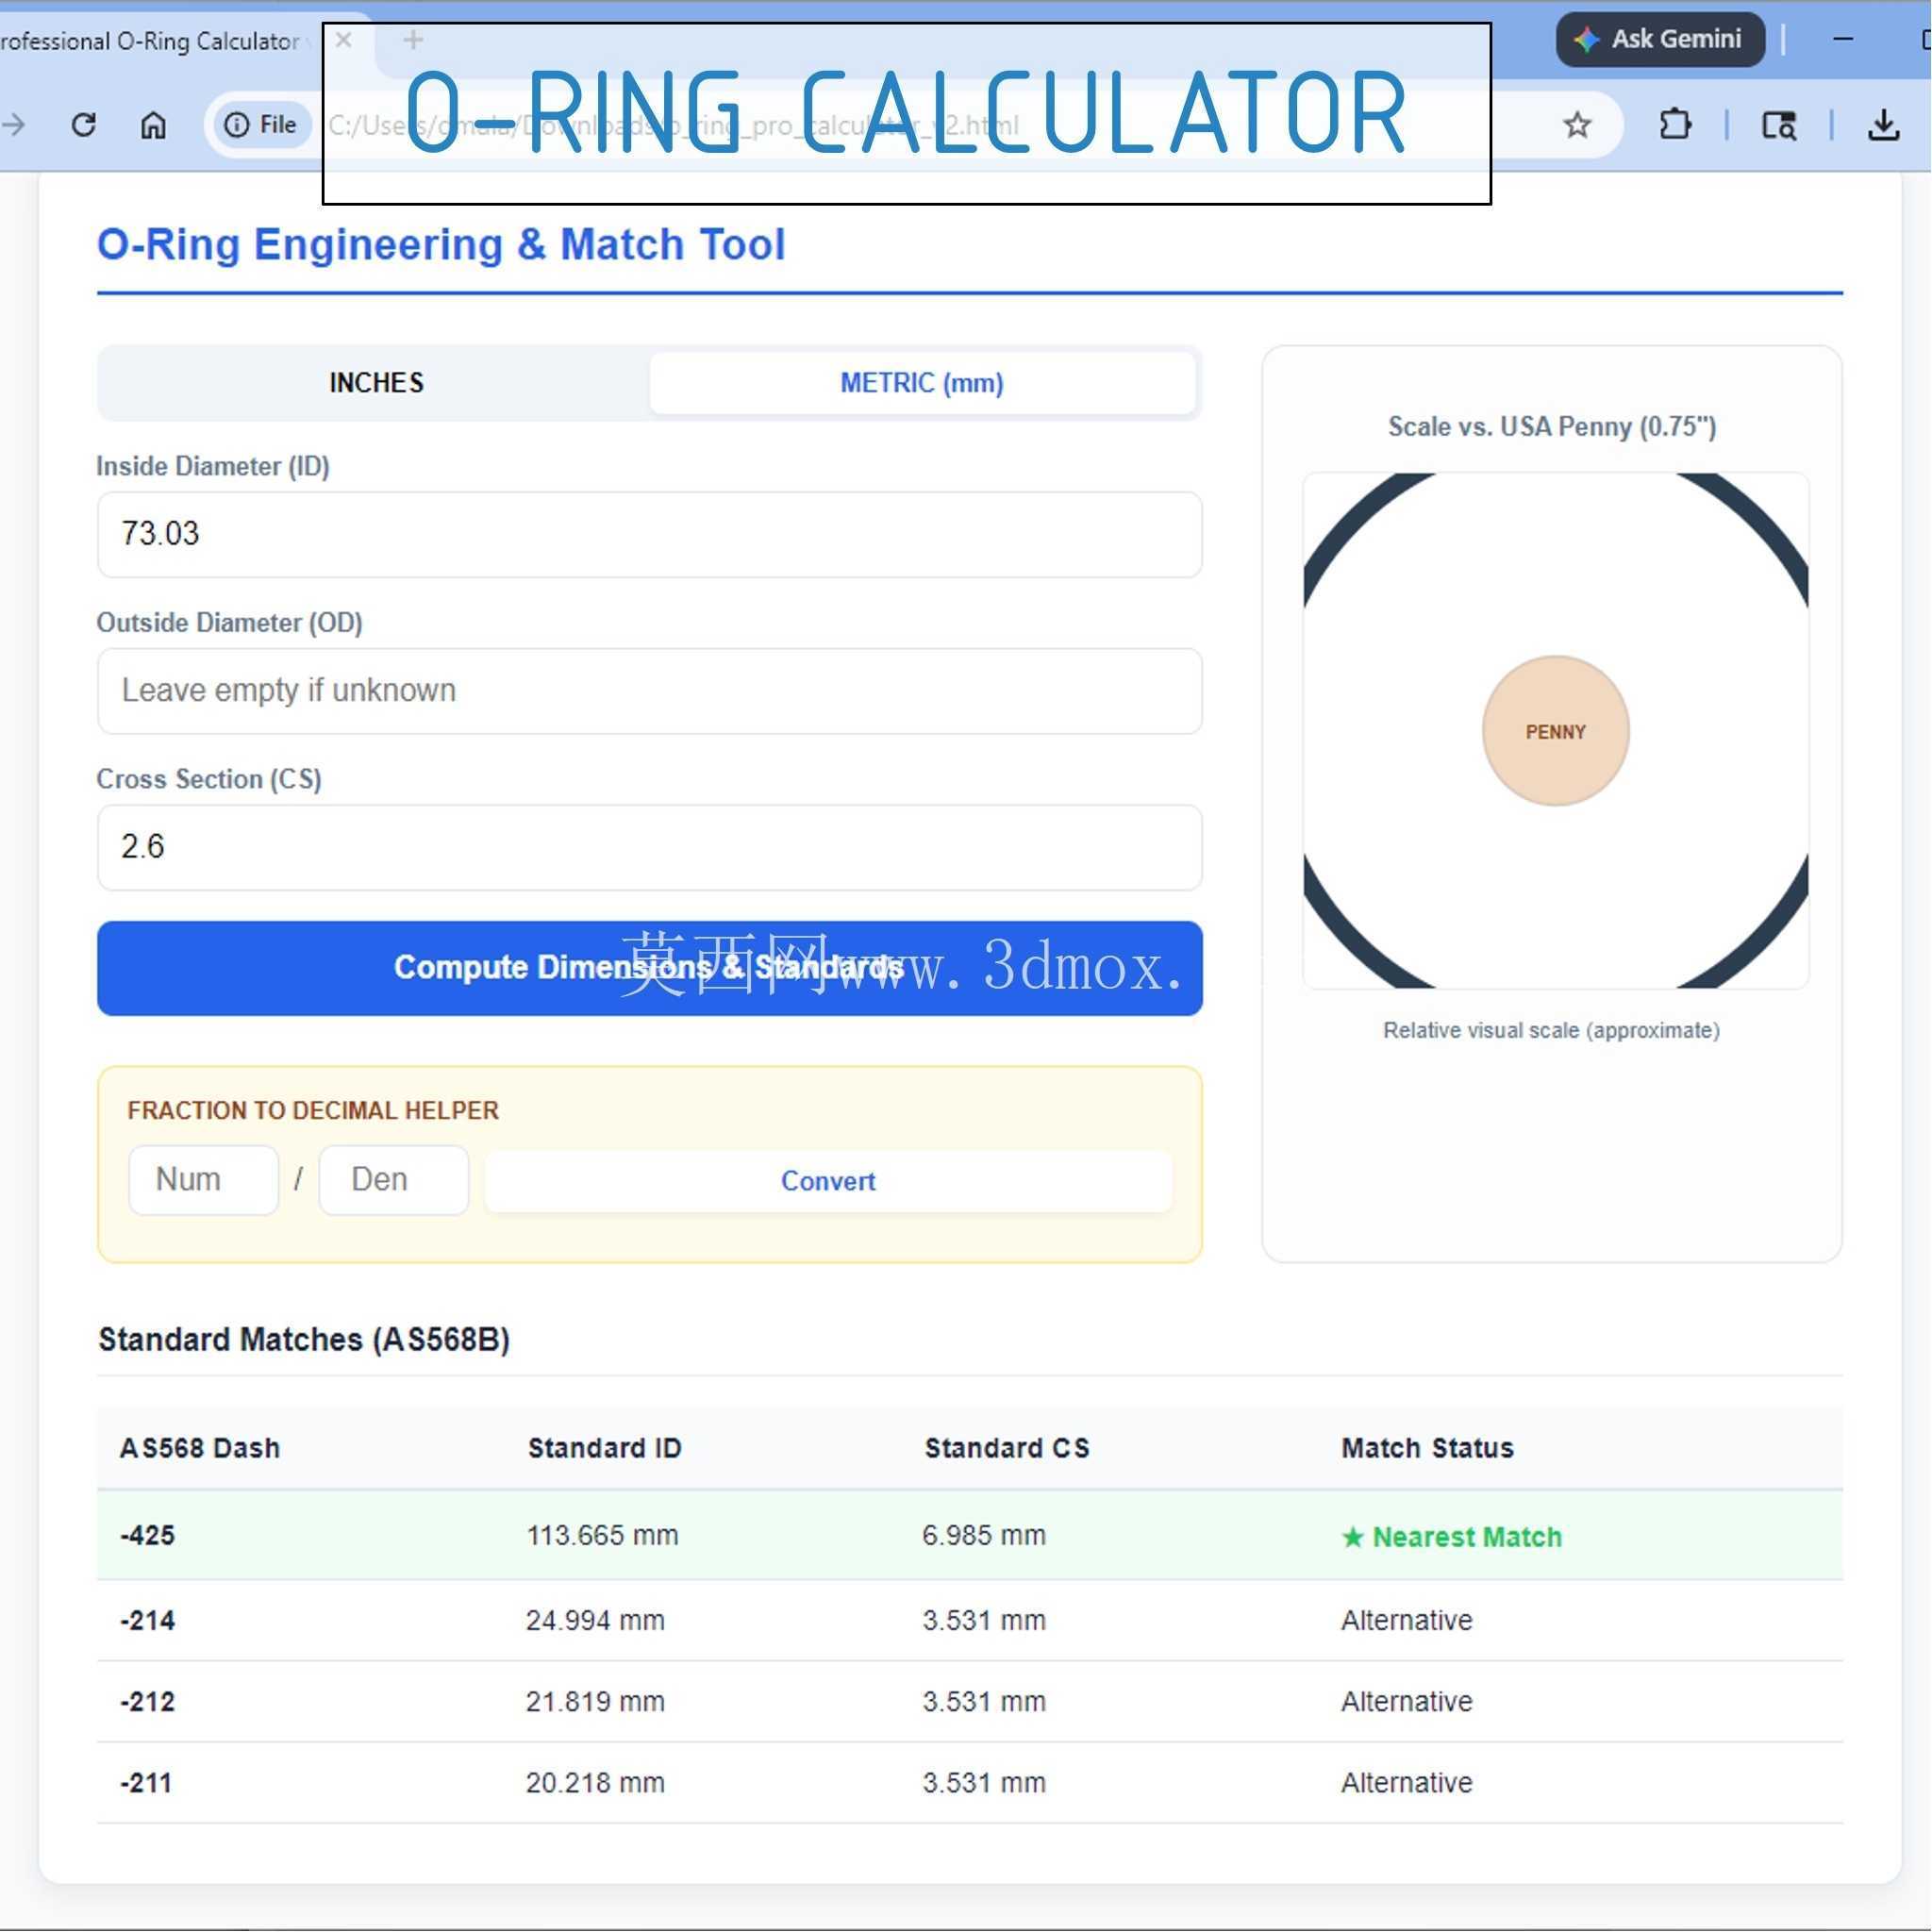Viewport: 1932px width, 1932px height.
Task: Click the Scale vs. USA Penny caption
Action: point(1552,427)
